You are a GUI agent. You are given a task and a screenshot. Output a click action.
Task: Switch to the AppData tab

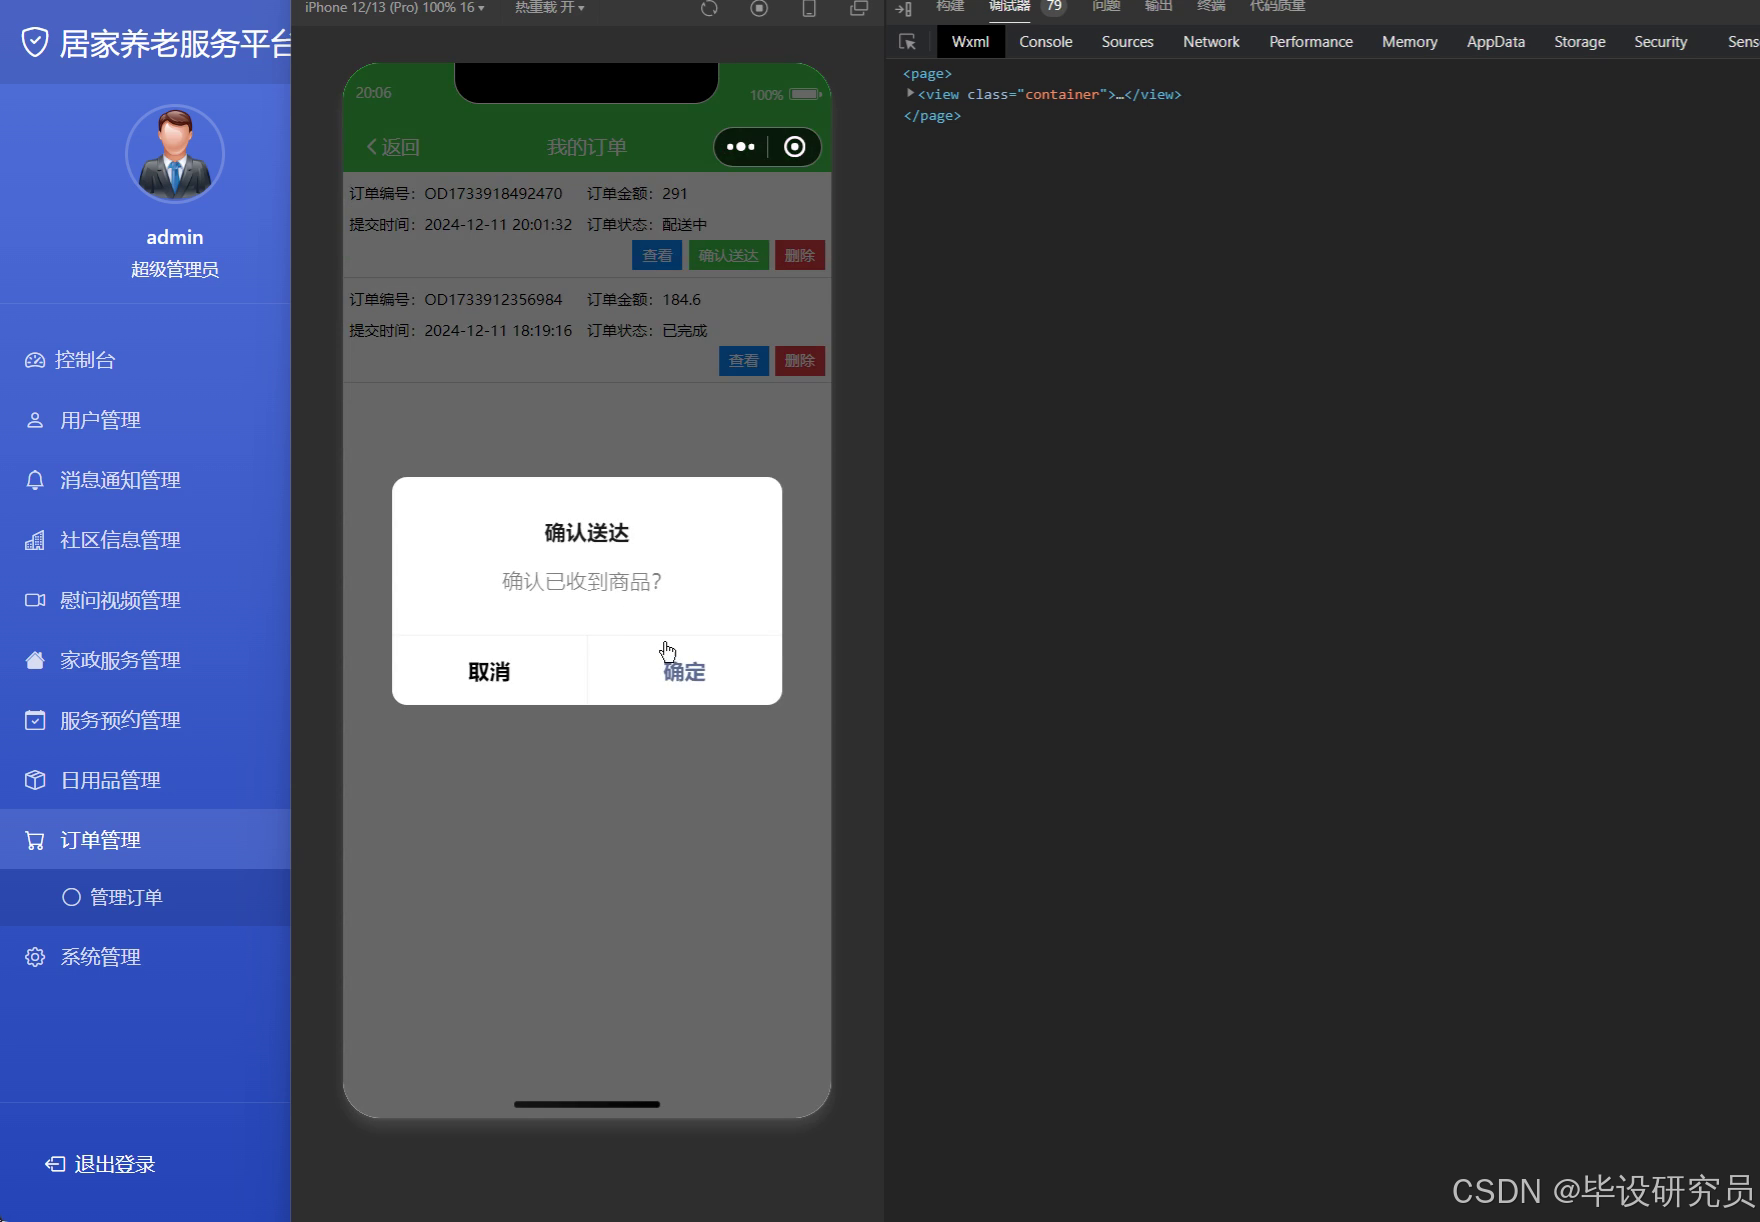[x=1496, y=42]
